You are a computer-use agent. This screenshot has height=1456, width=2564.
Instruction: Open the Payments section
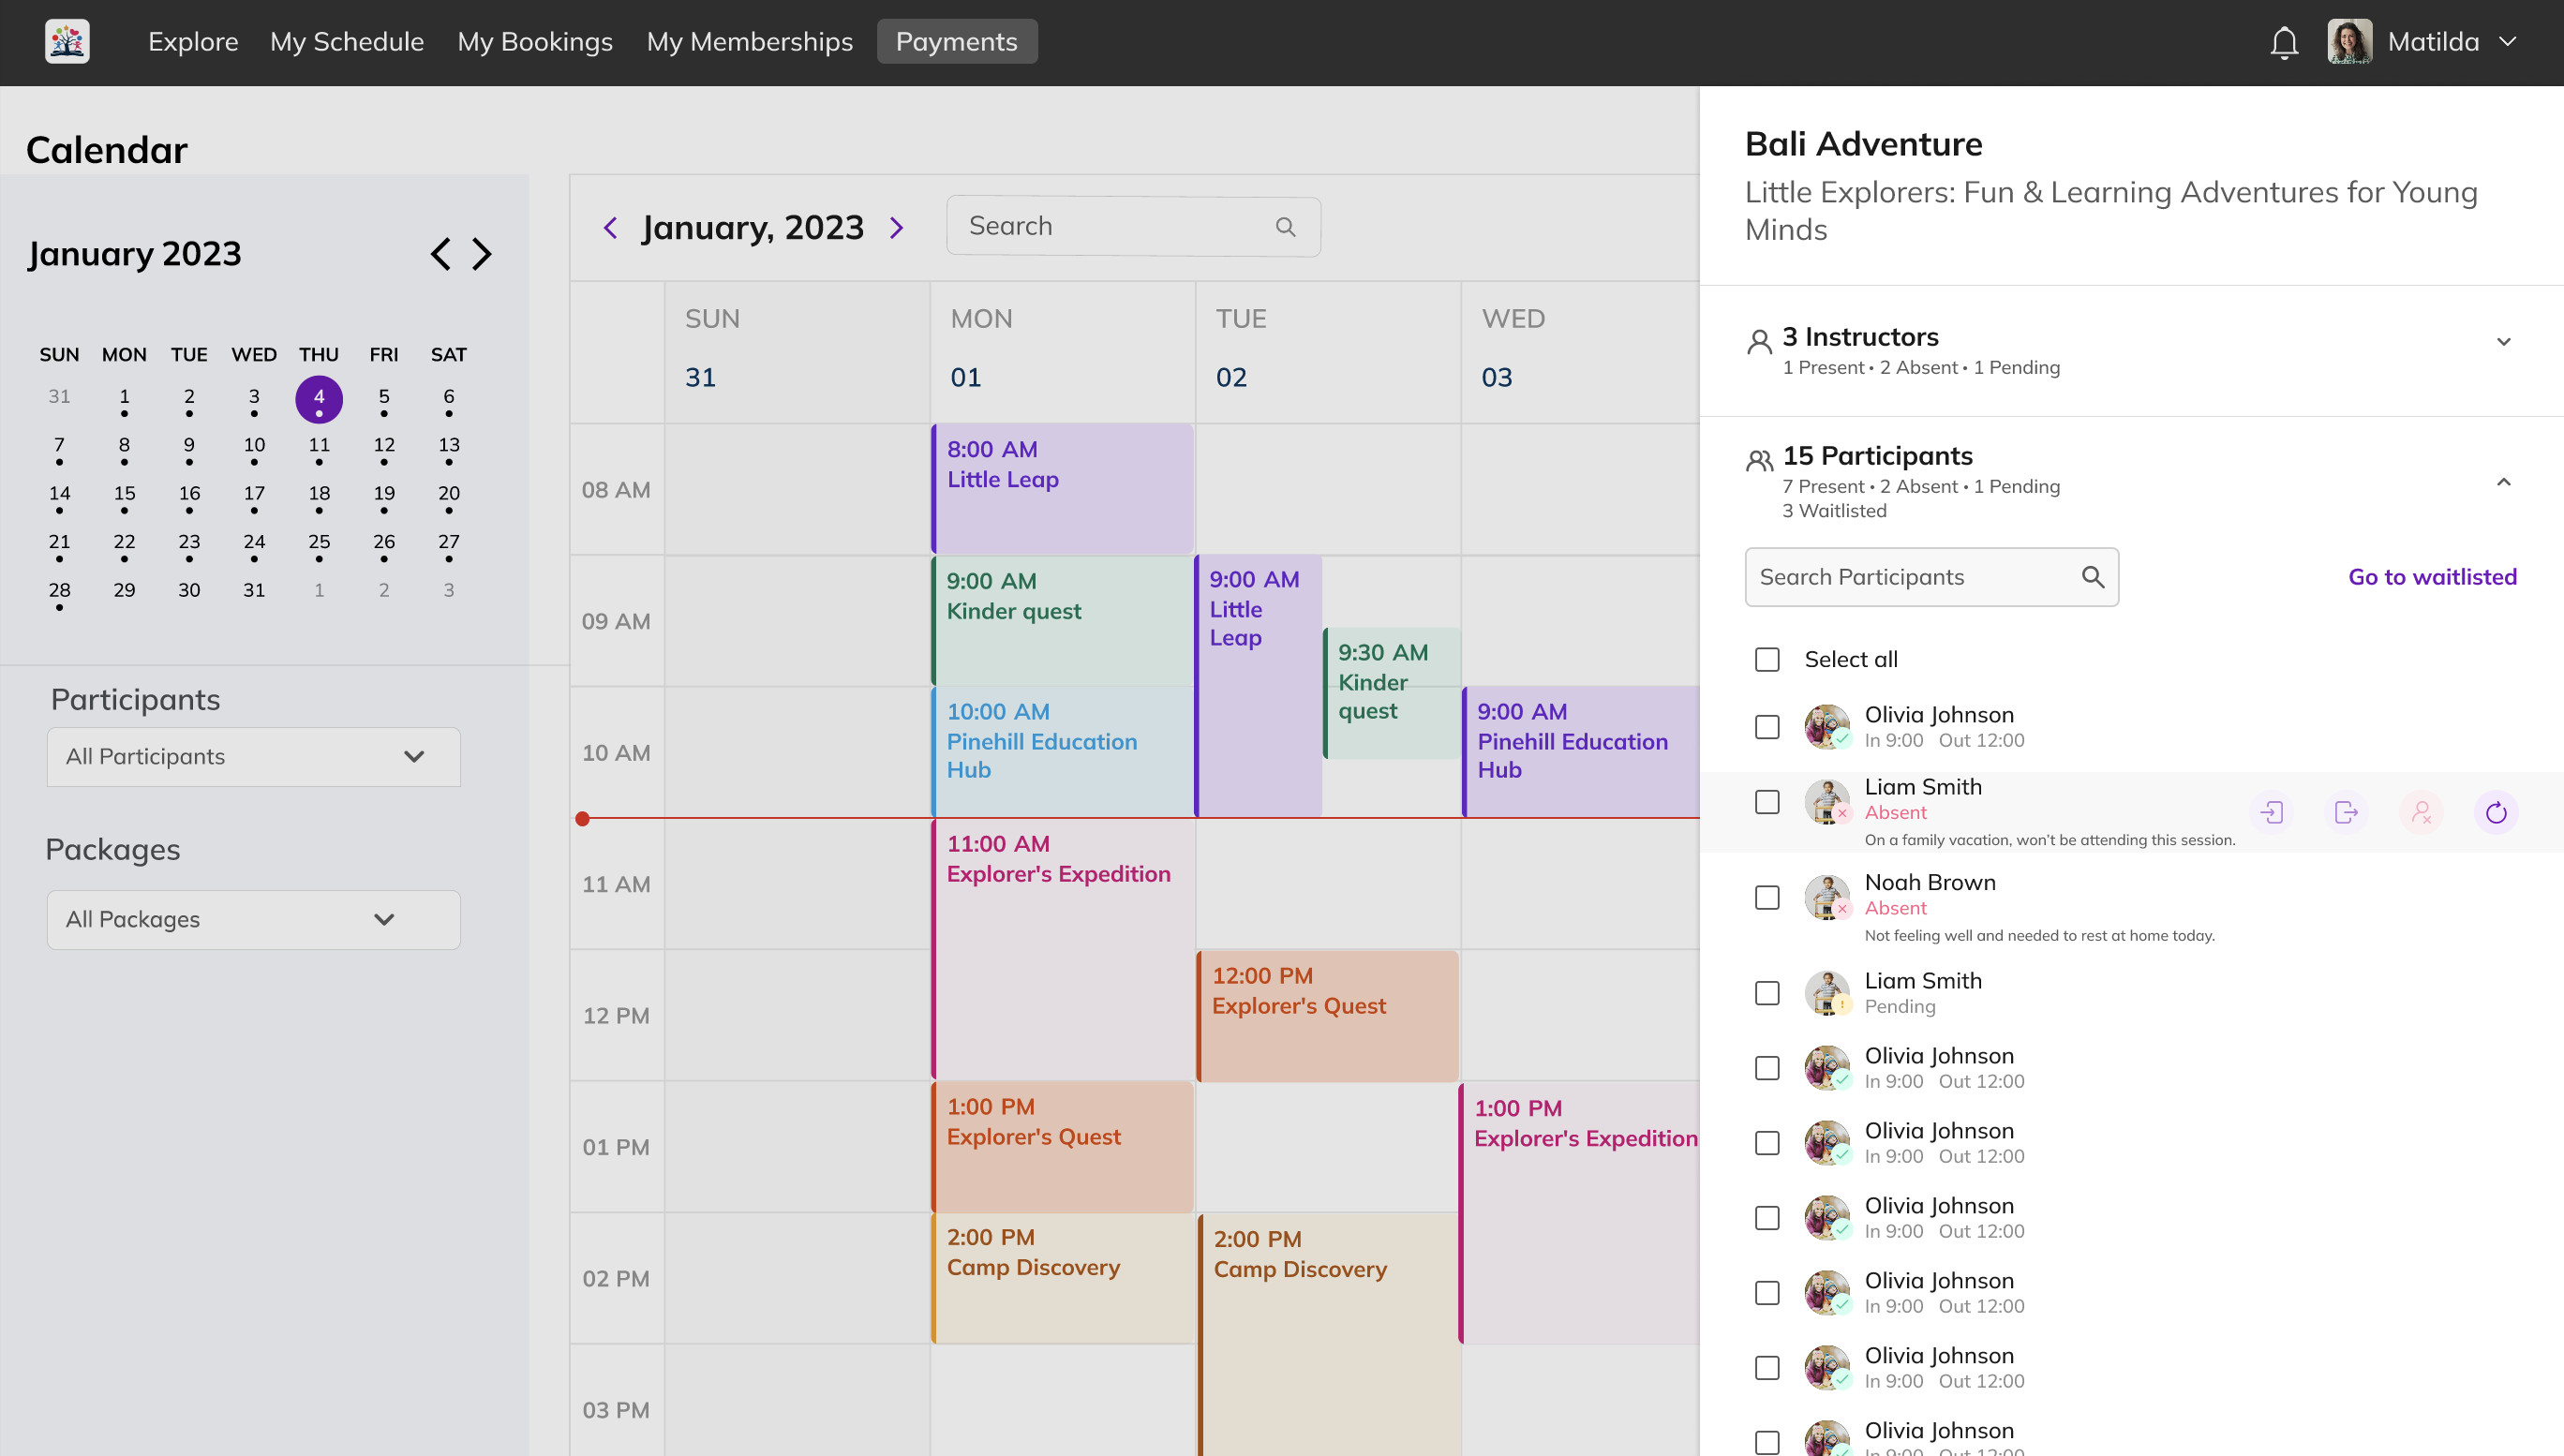tap(956, 41)
